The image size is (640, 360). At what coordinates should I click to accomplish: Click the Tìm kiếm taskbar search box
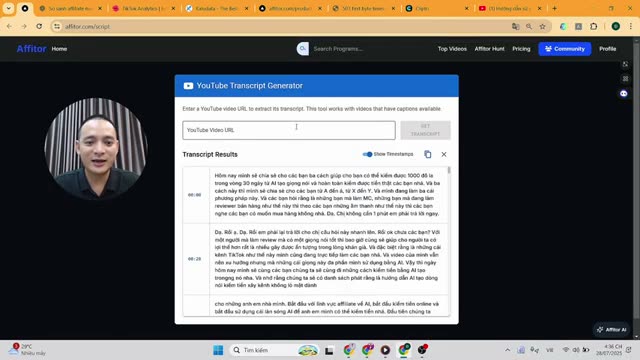(274, 350)
